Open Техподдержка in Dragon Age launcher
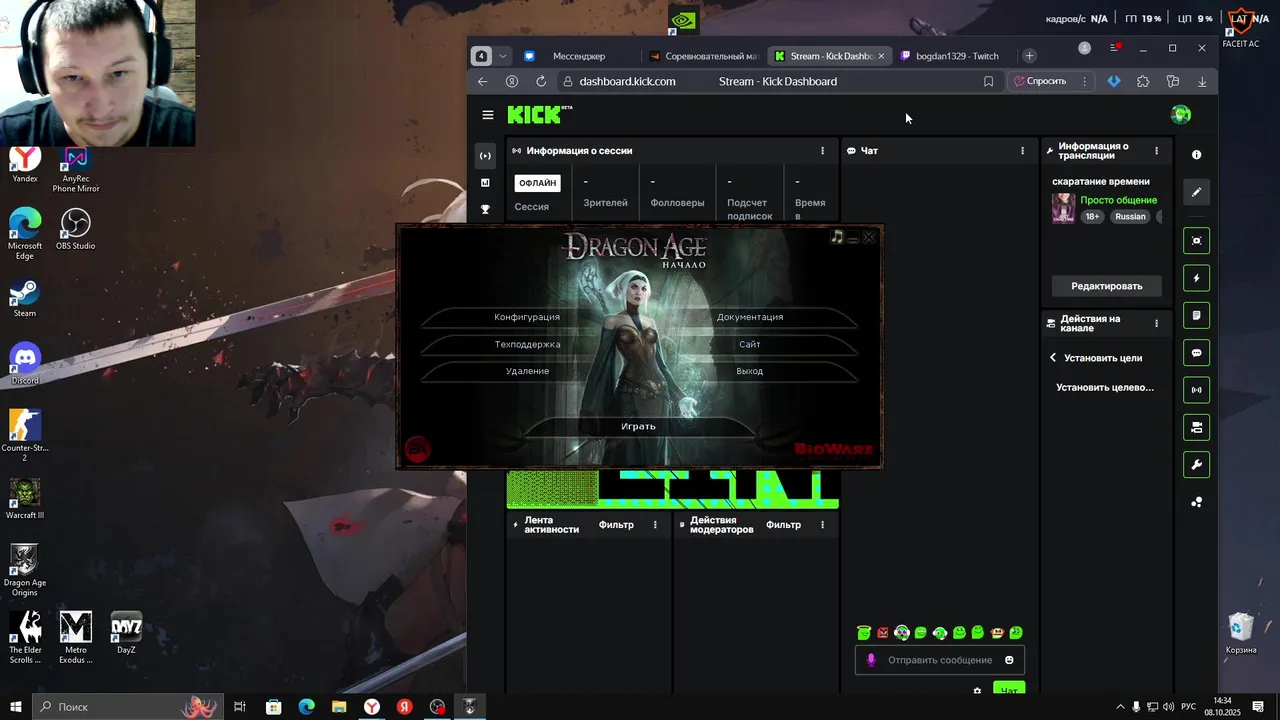The width and height of the screenshot is (1280, 720). point(527,344)
